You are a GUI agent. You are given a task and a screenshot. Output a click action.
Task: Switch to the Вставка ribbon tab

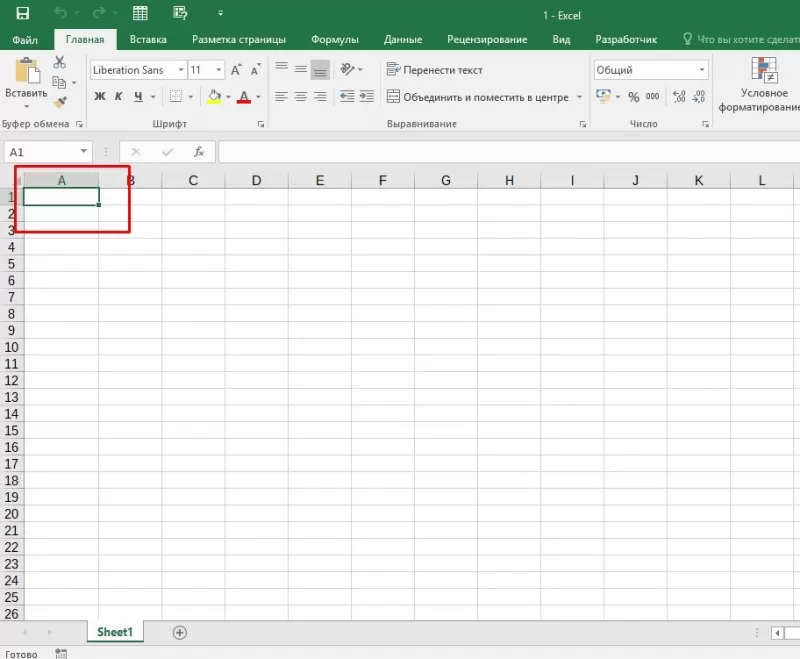pyautogui.click(x=148, y=39)
